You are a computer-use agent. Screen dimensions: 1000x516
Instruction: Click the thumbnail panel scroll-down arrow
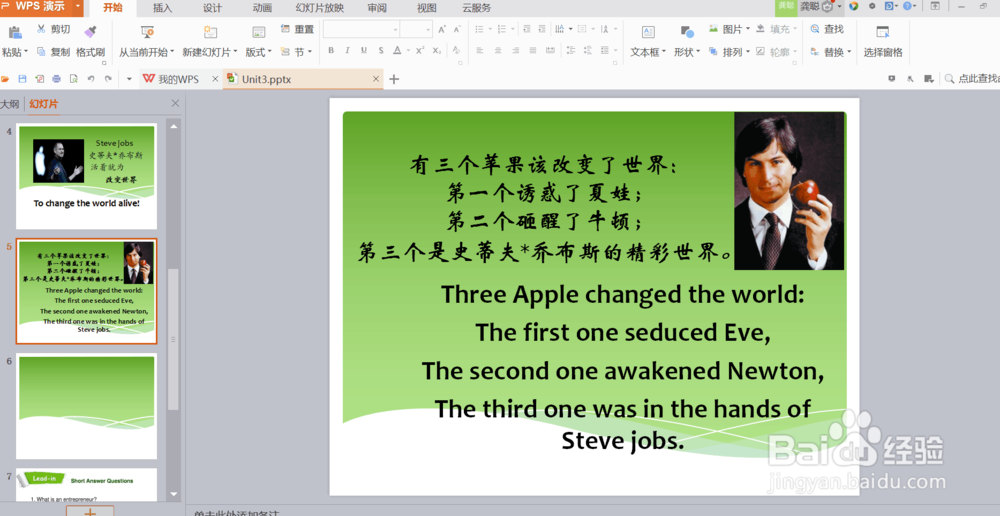coord(173,494)
